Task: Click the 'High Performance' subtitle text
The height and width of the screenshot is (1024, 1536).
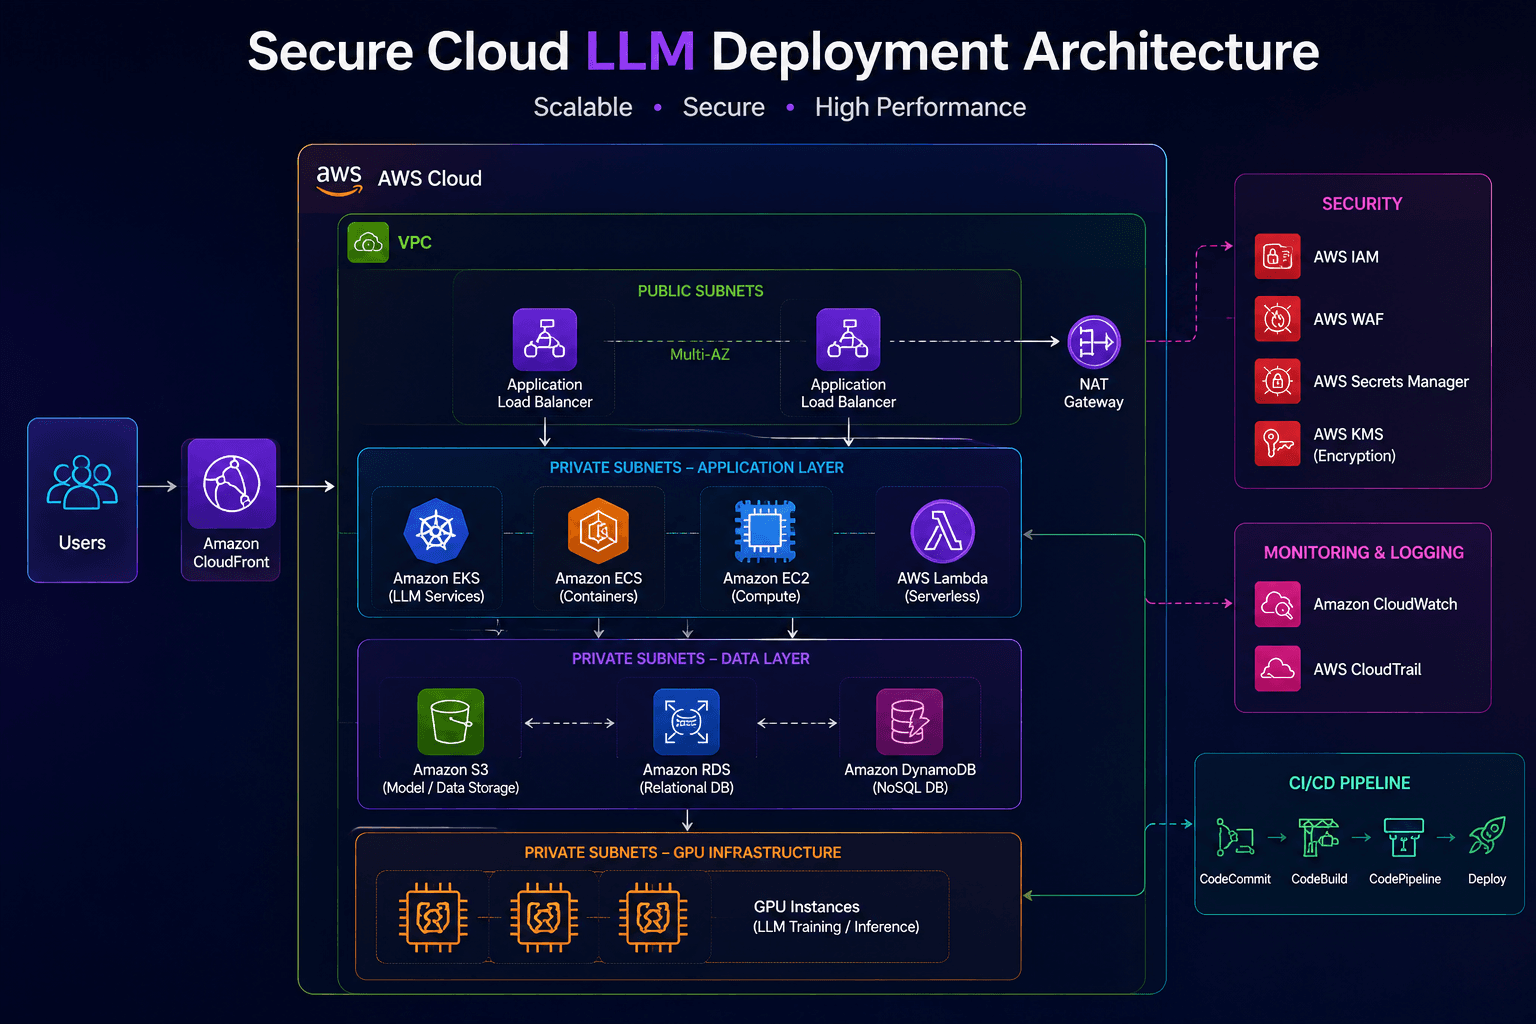Action: click(920, 107)
